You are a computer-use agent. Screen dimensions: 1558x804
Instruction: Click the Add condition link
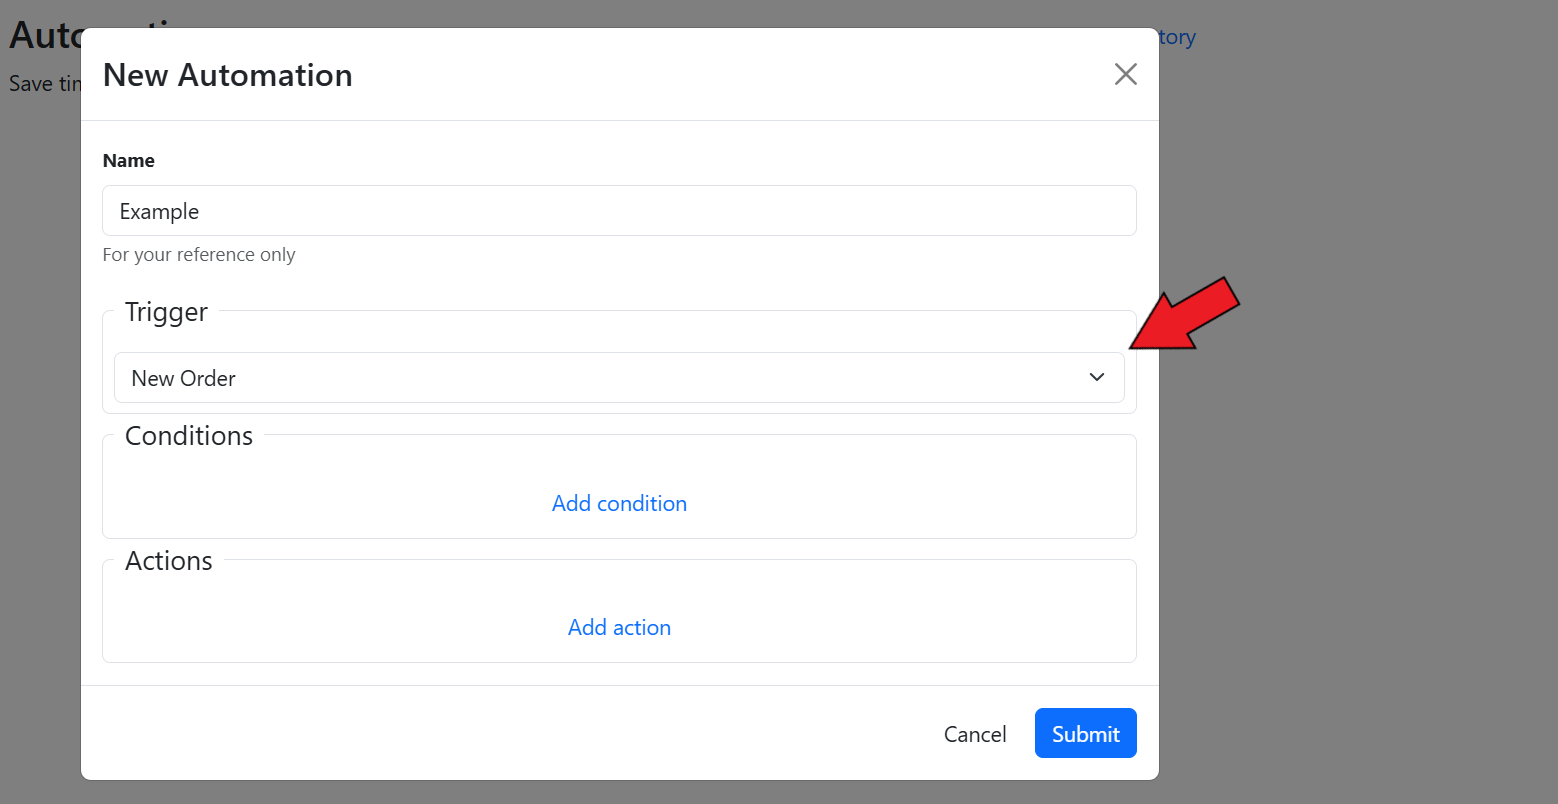coord(619,503)
